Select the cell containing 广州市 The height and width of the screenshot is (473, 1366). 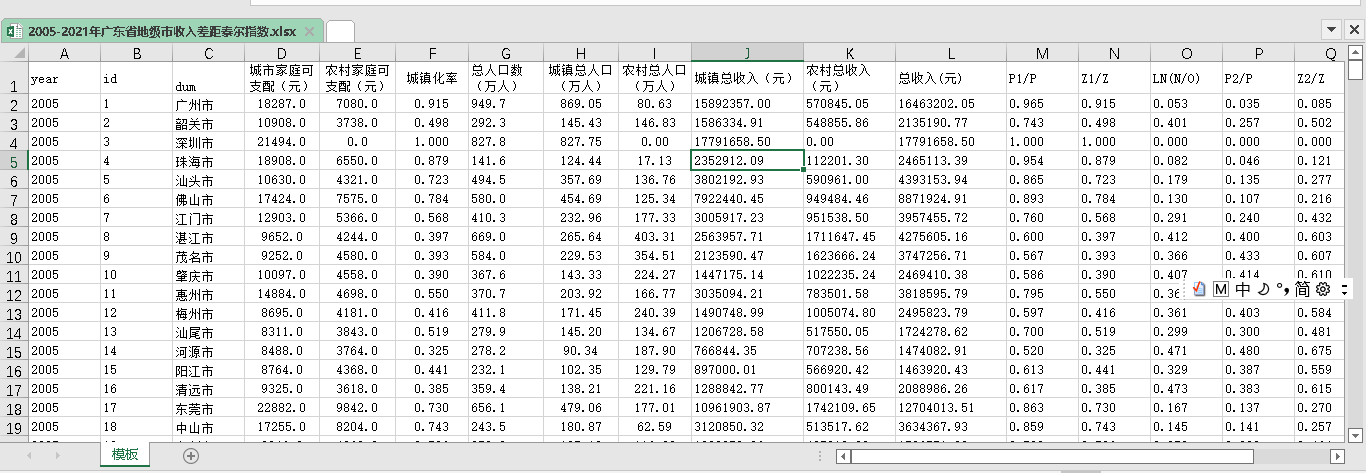pos(208,104)
